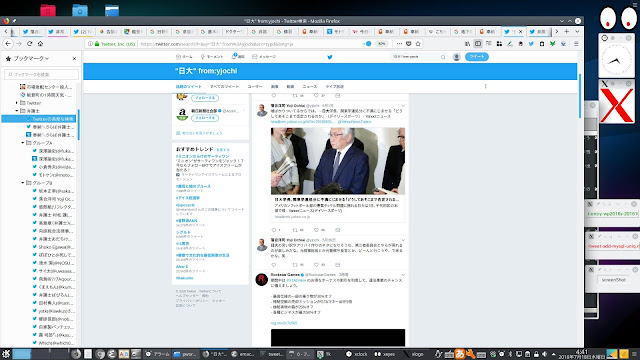This screenshot has width=640, height=360.
Task: Close the bookmarks sidebar
Action: 74,58
